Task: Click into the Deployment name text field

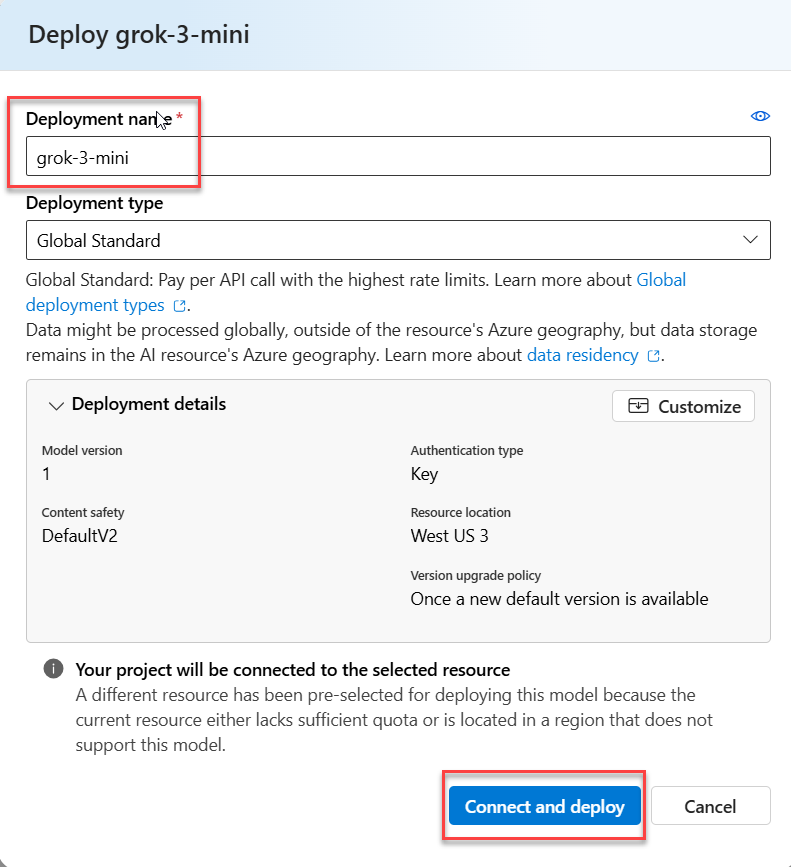Action: [x=400, y=157]
